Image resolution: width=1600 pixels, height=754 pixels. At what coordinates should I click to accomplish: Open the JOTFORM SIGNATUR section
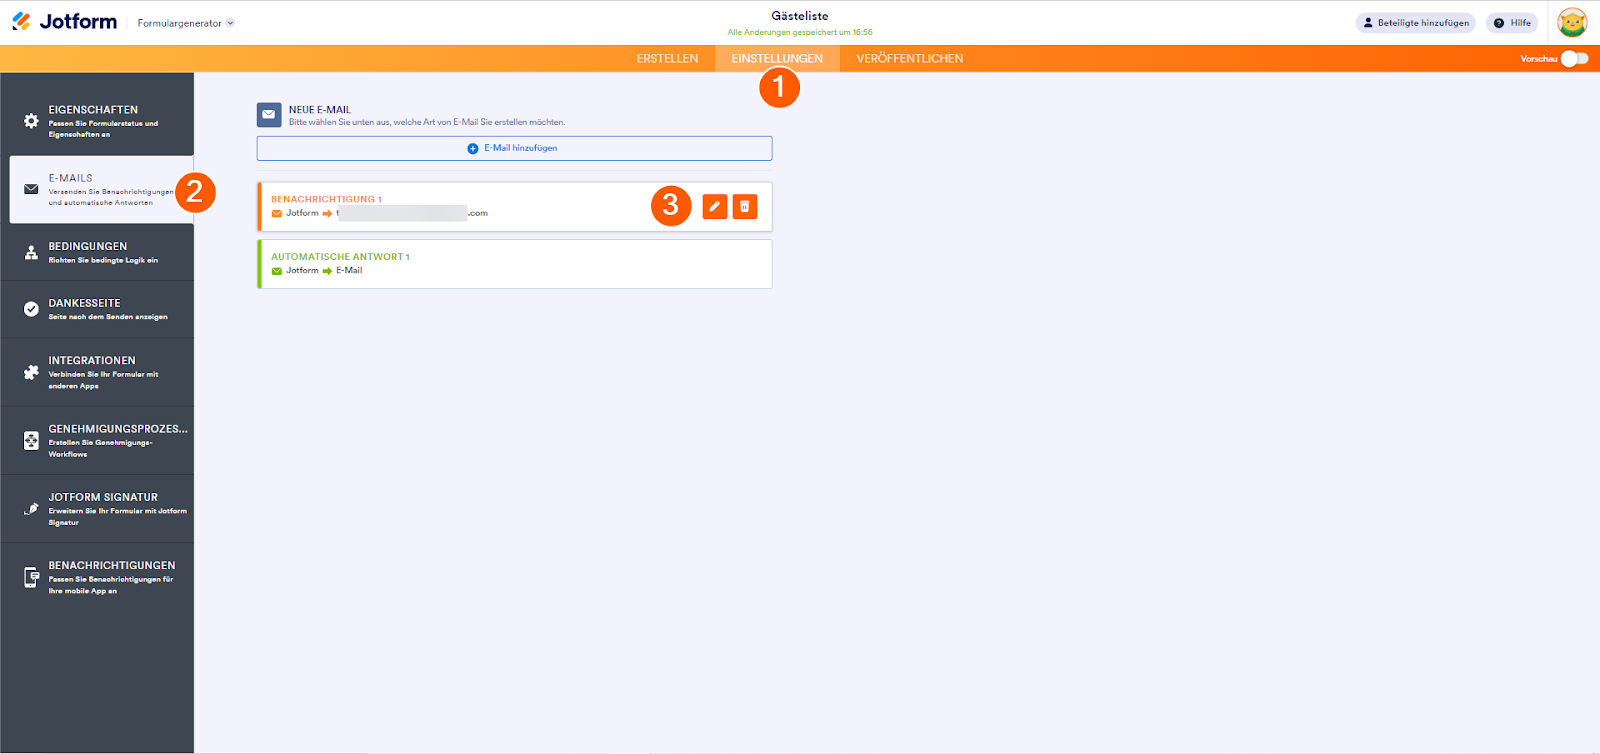tap(97, 508)
